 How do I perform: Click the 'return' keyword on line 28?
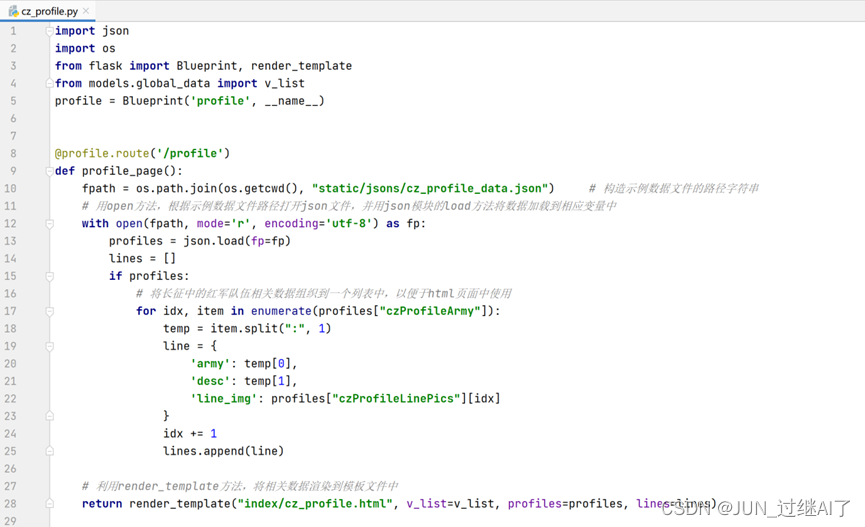coord(102,504)
